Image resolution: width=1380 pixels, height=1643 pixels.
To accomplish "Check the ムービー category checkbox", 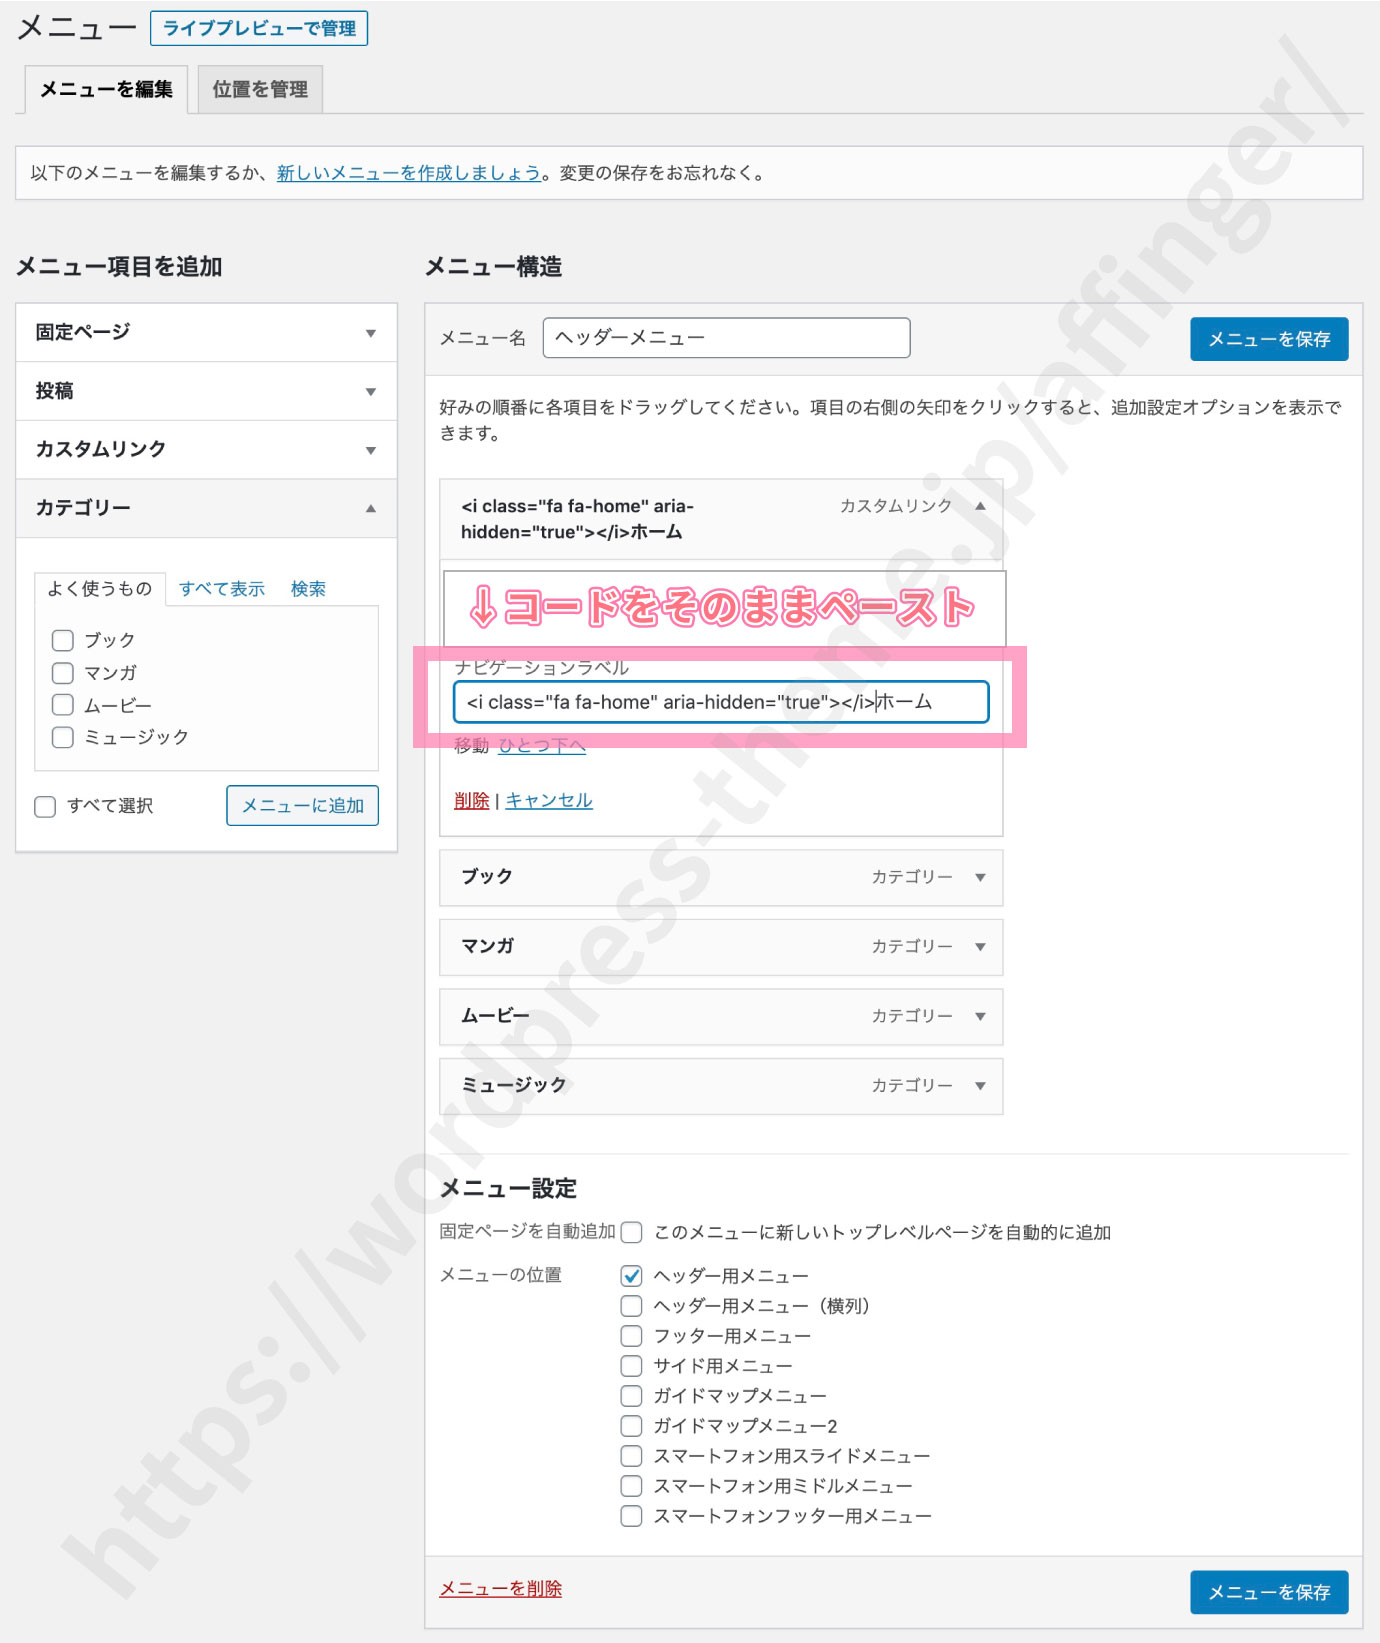I will (63, 705).
